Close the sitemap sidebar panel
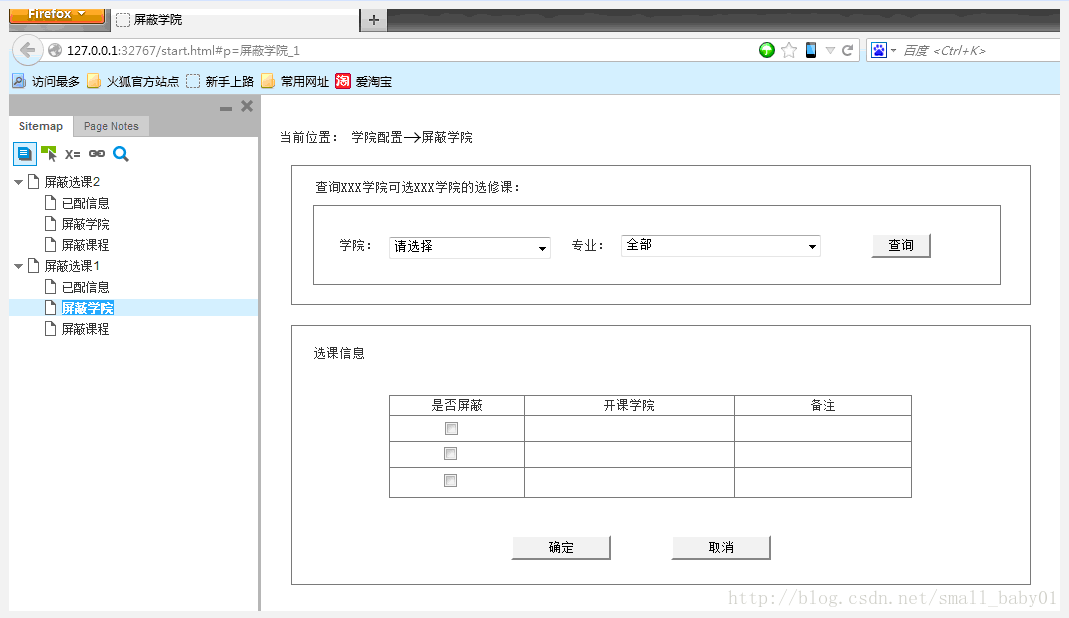The image size is (1069, 618). [247, 106]
